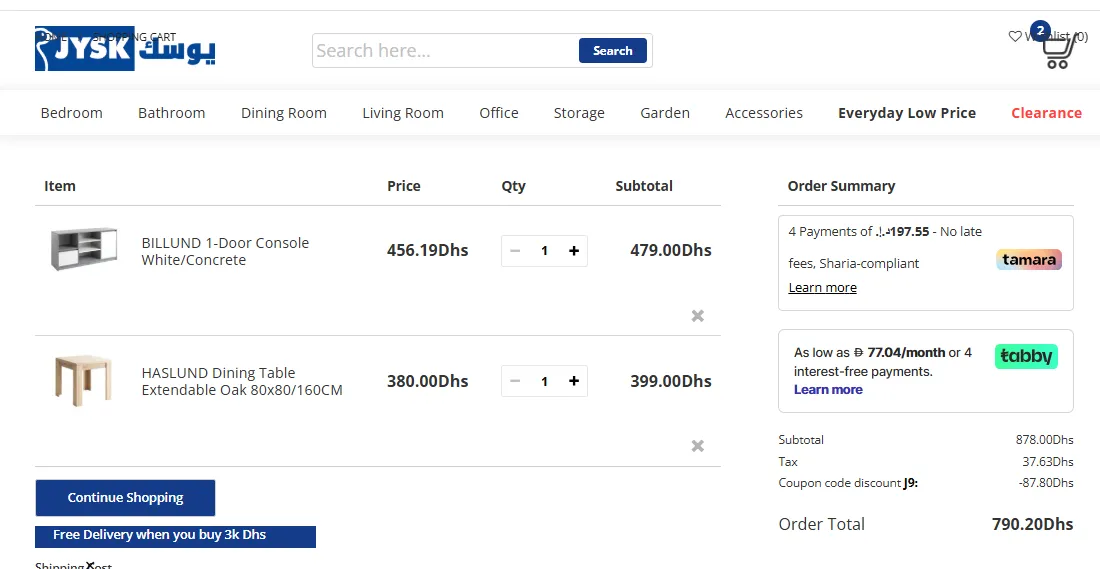Open the Dining Room category
This screenshot has height=569, width=1100.
[284, 113]
